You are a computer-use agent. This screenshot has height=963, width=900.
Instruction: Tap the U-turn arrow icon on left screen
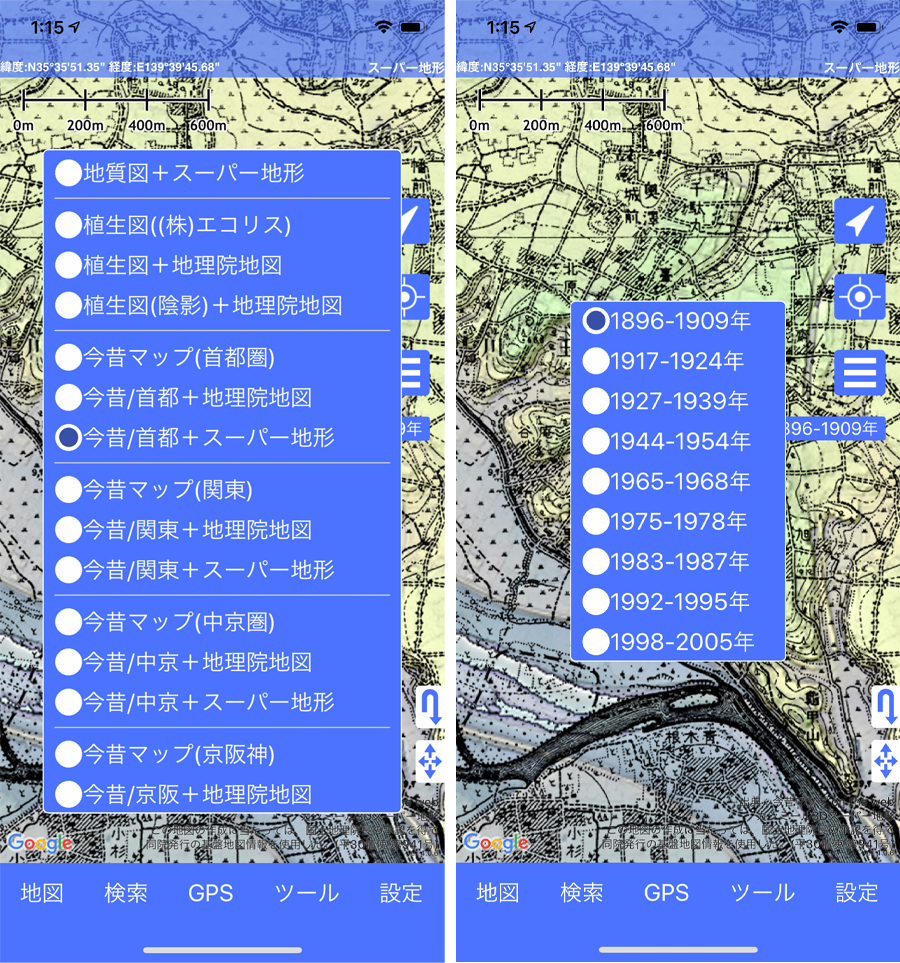click(431, 707)
